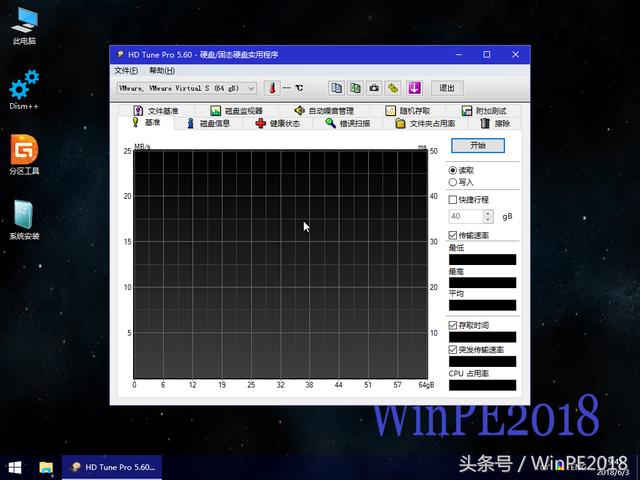Switch to the Extra Tests (附加测试) tab
This screenshot has width=640, height=480.
484,111
